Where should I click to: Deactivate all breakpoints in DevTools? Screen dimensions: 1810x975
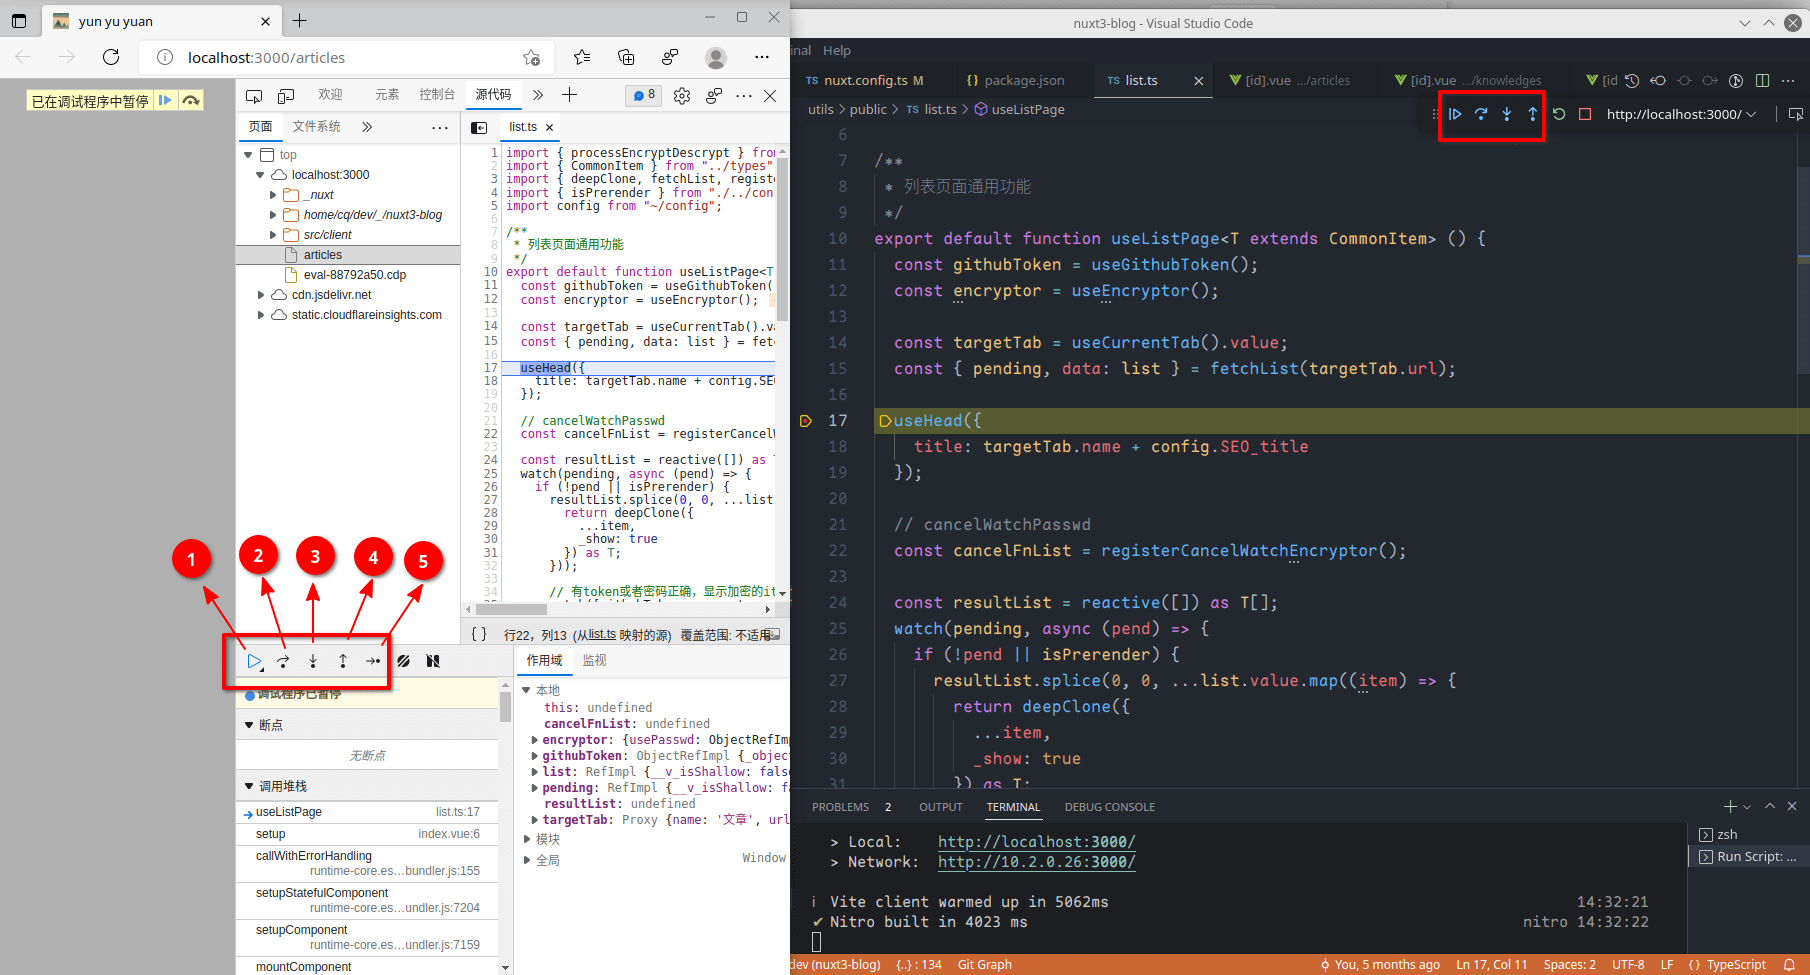(x=403, y=661)
